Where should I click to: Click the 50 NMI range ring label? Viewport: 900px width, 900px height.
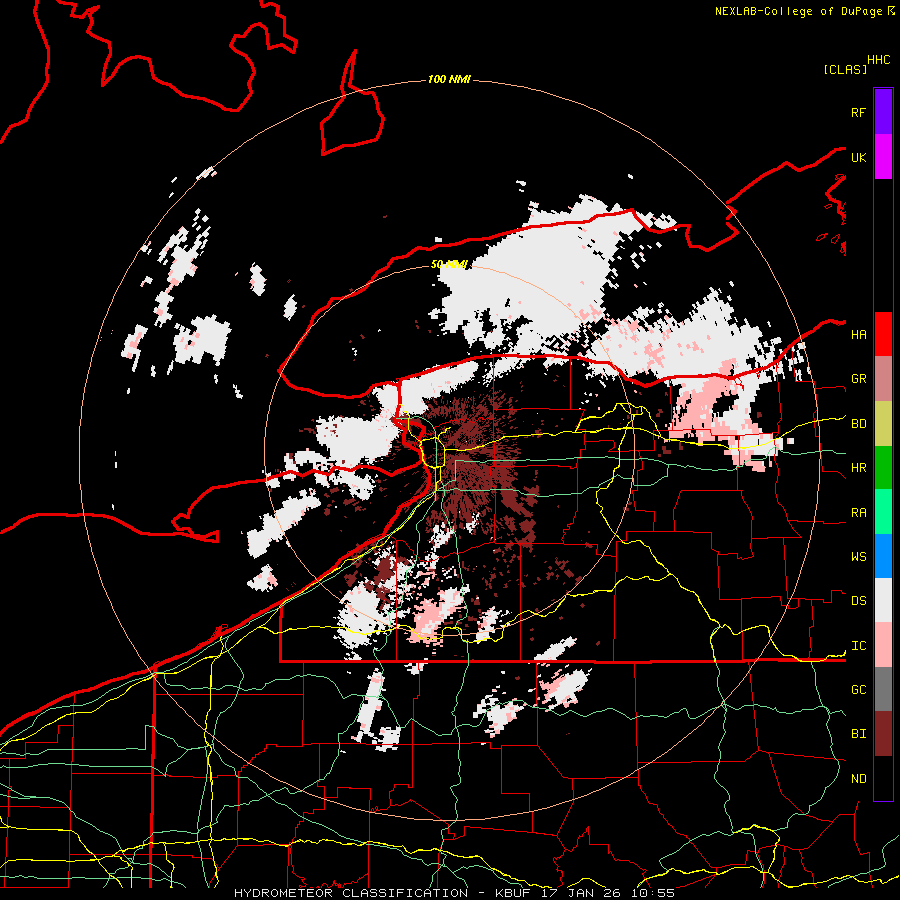449,264
